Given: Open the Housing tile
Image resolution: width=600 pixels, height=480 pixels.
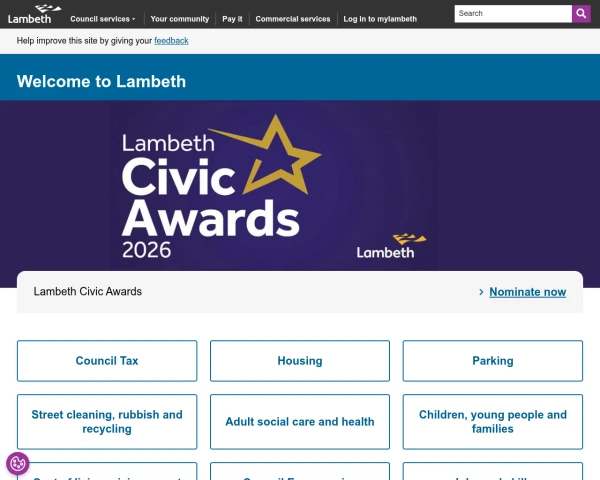Looking at the screenshot, I should [x=300, y=361].
